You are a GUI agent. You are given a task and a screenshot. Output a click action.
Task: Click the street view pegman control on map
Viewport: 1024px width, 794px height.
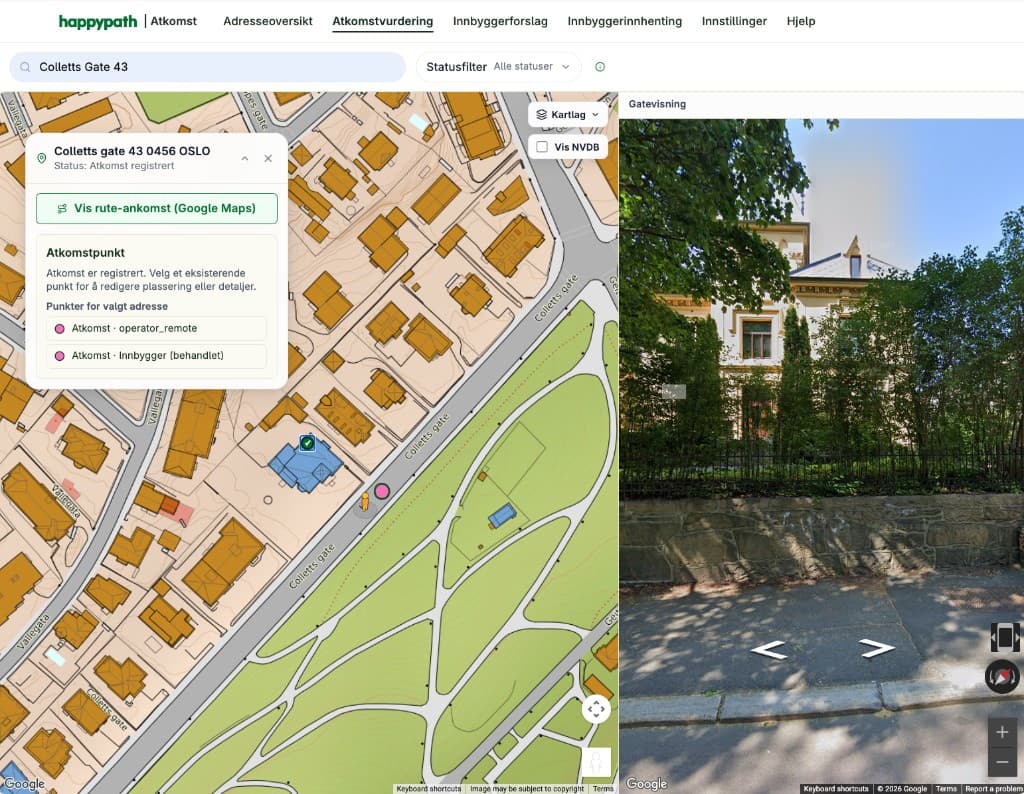pos(596,762)
